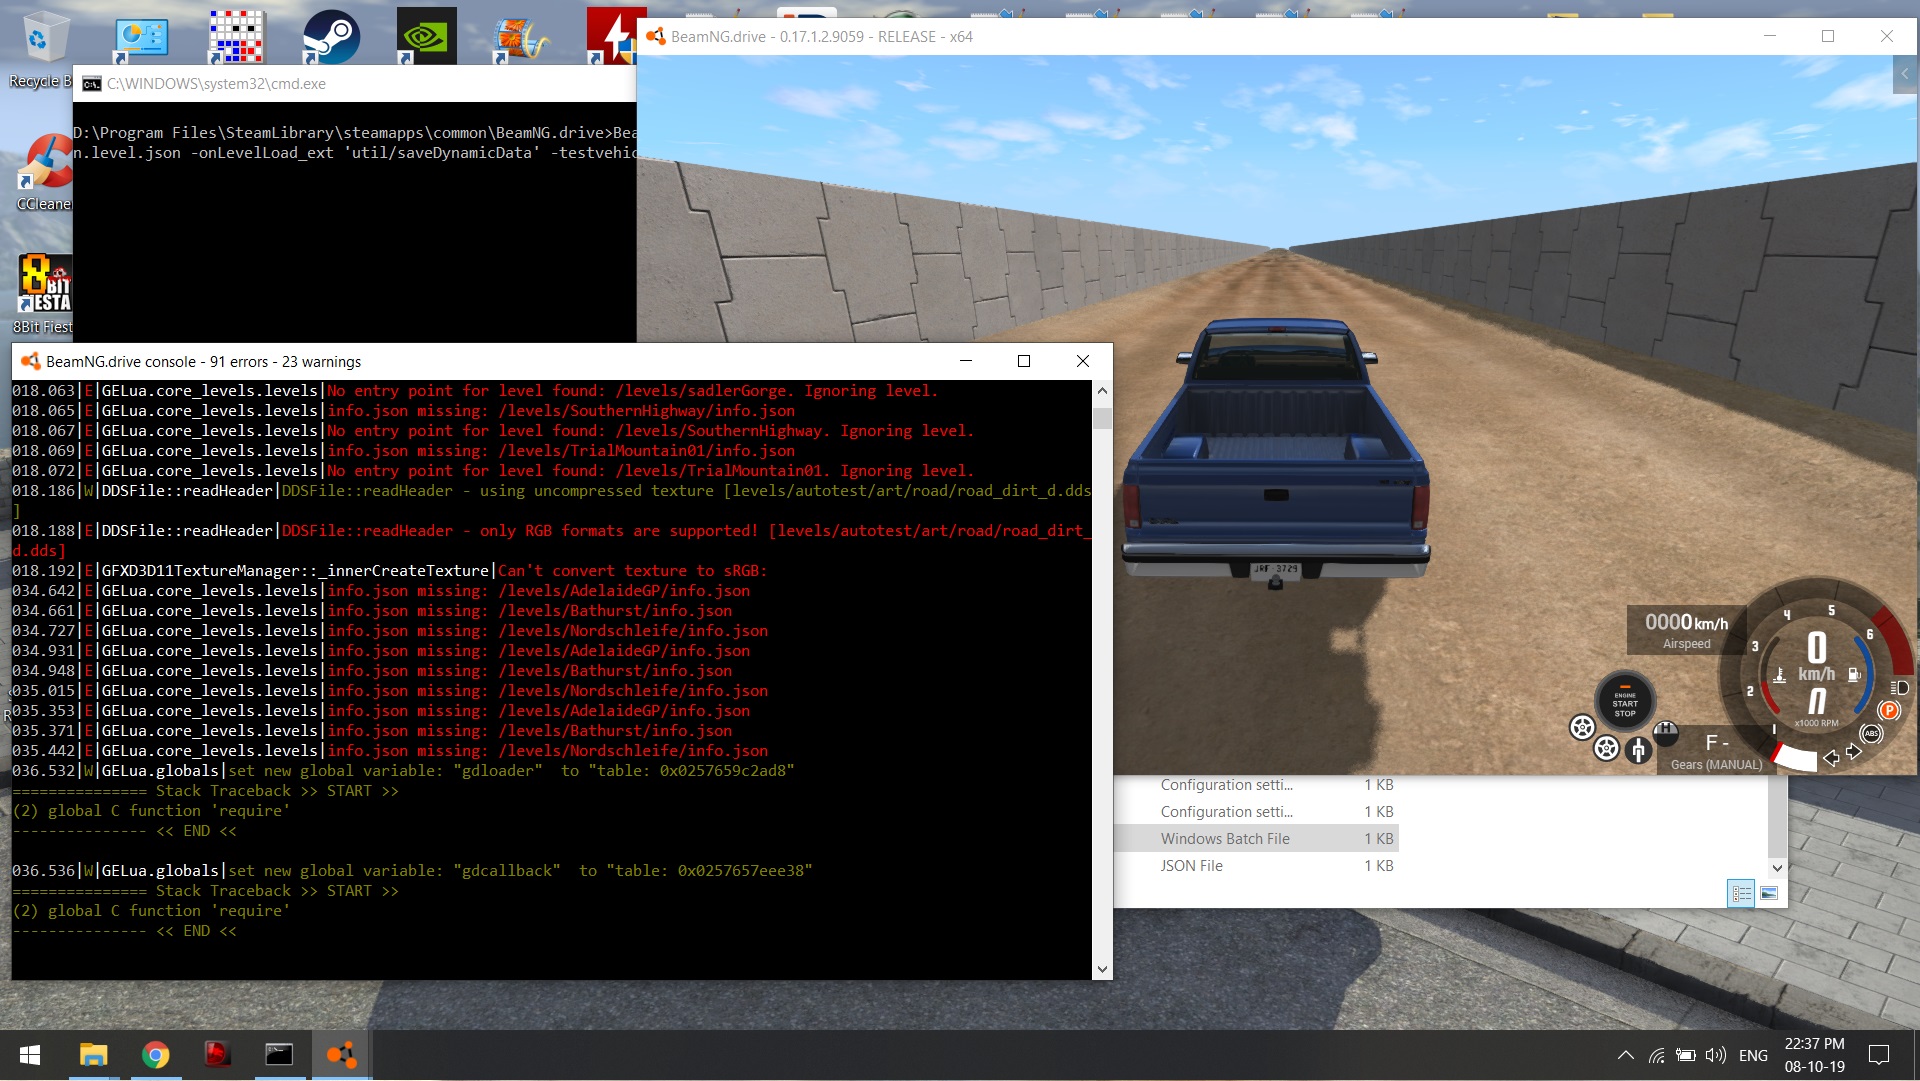
Task: Click the right turn signal arrow
Action: coord(1854,751)
